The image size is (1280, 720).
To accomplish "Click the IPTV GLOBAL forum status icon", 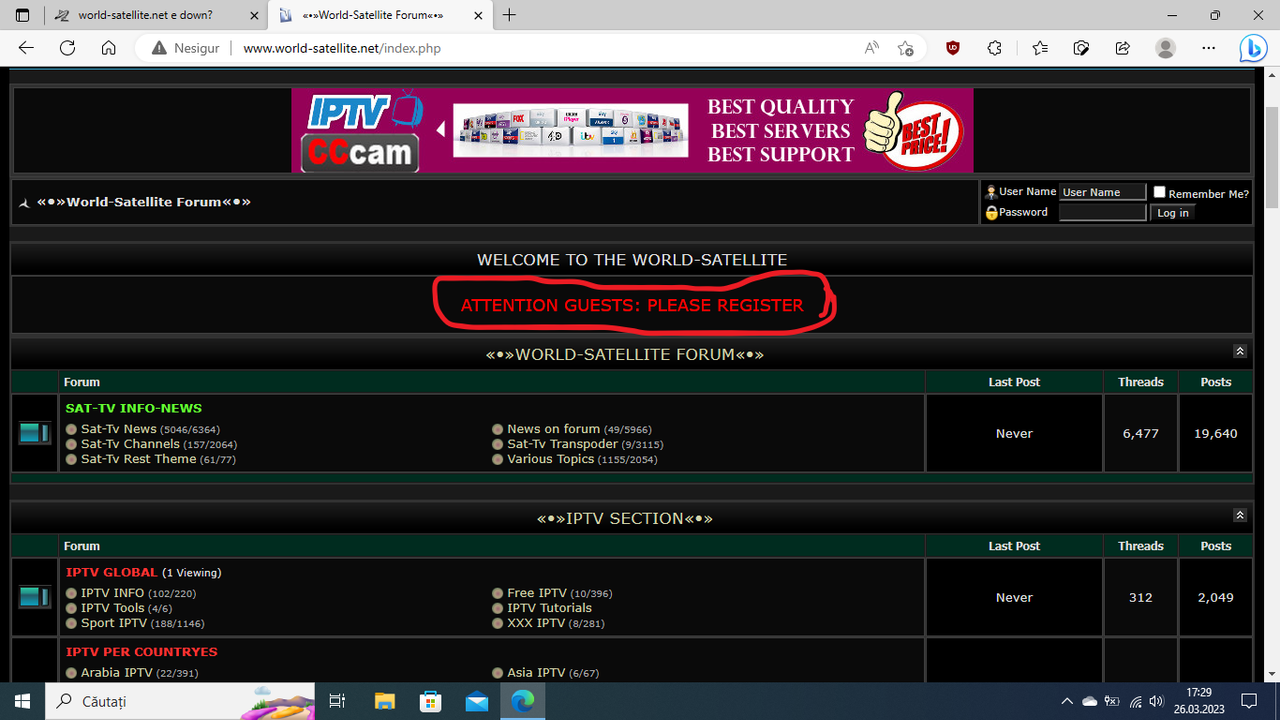I will 34,597.
